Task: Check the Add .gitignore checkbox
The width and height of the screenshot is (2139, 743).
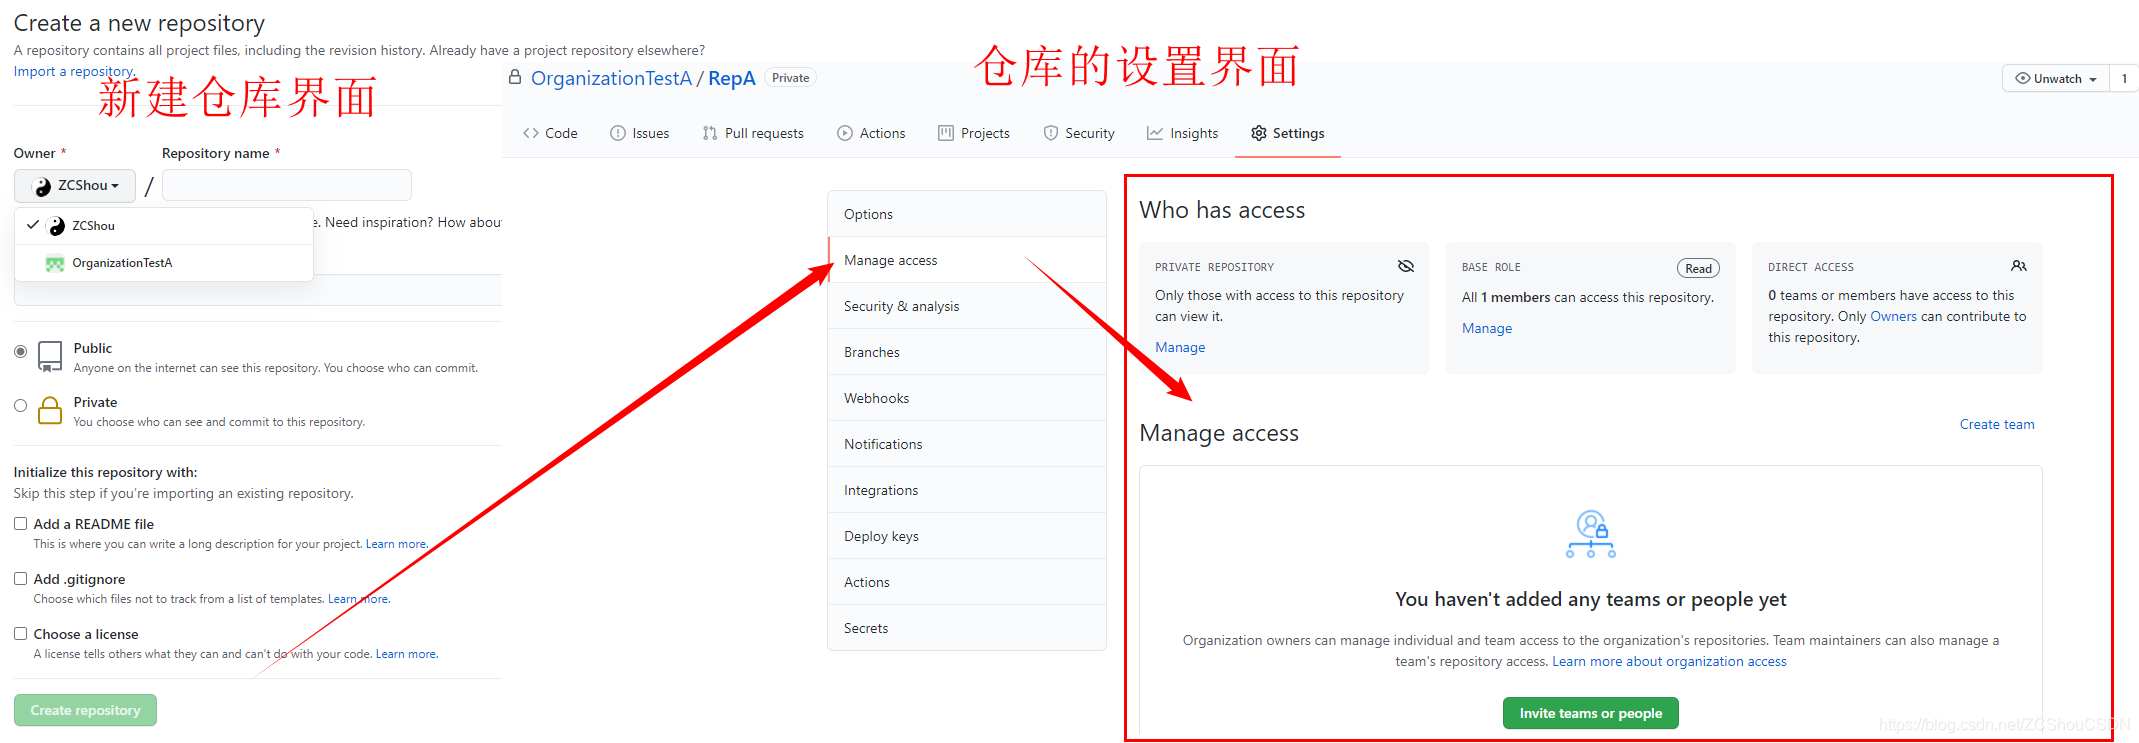Action: (20, 578)
